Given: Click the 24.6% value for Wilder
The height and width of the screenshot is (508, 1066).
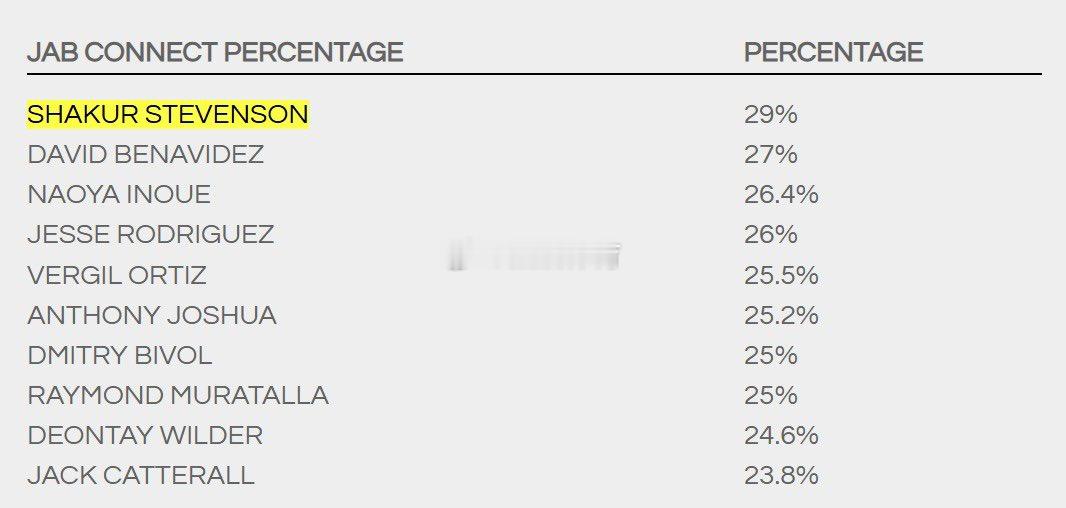Looking at the screenshot, I should click(x=781, y=435).
